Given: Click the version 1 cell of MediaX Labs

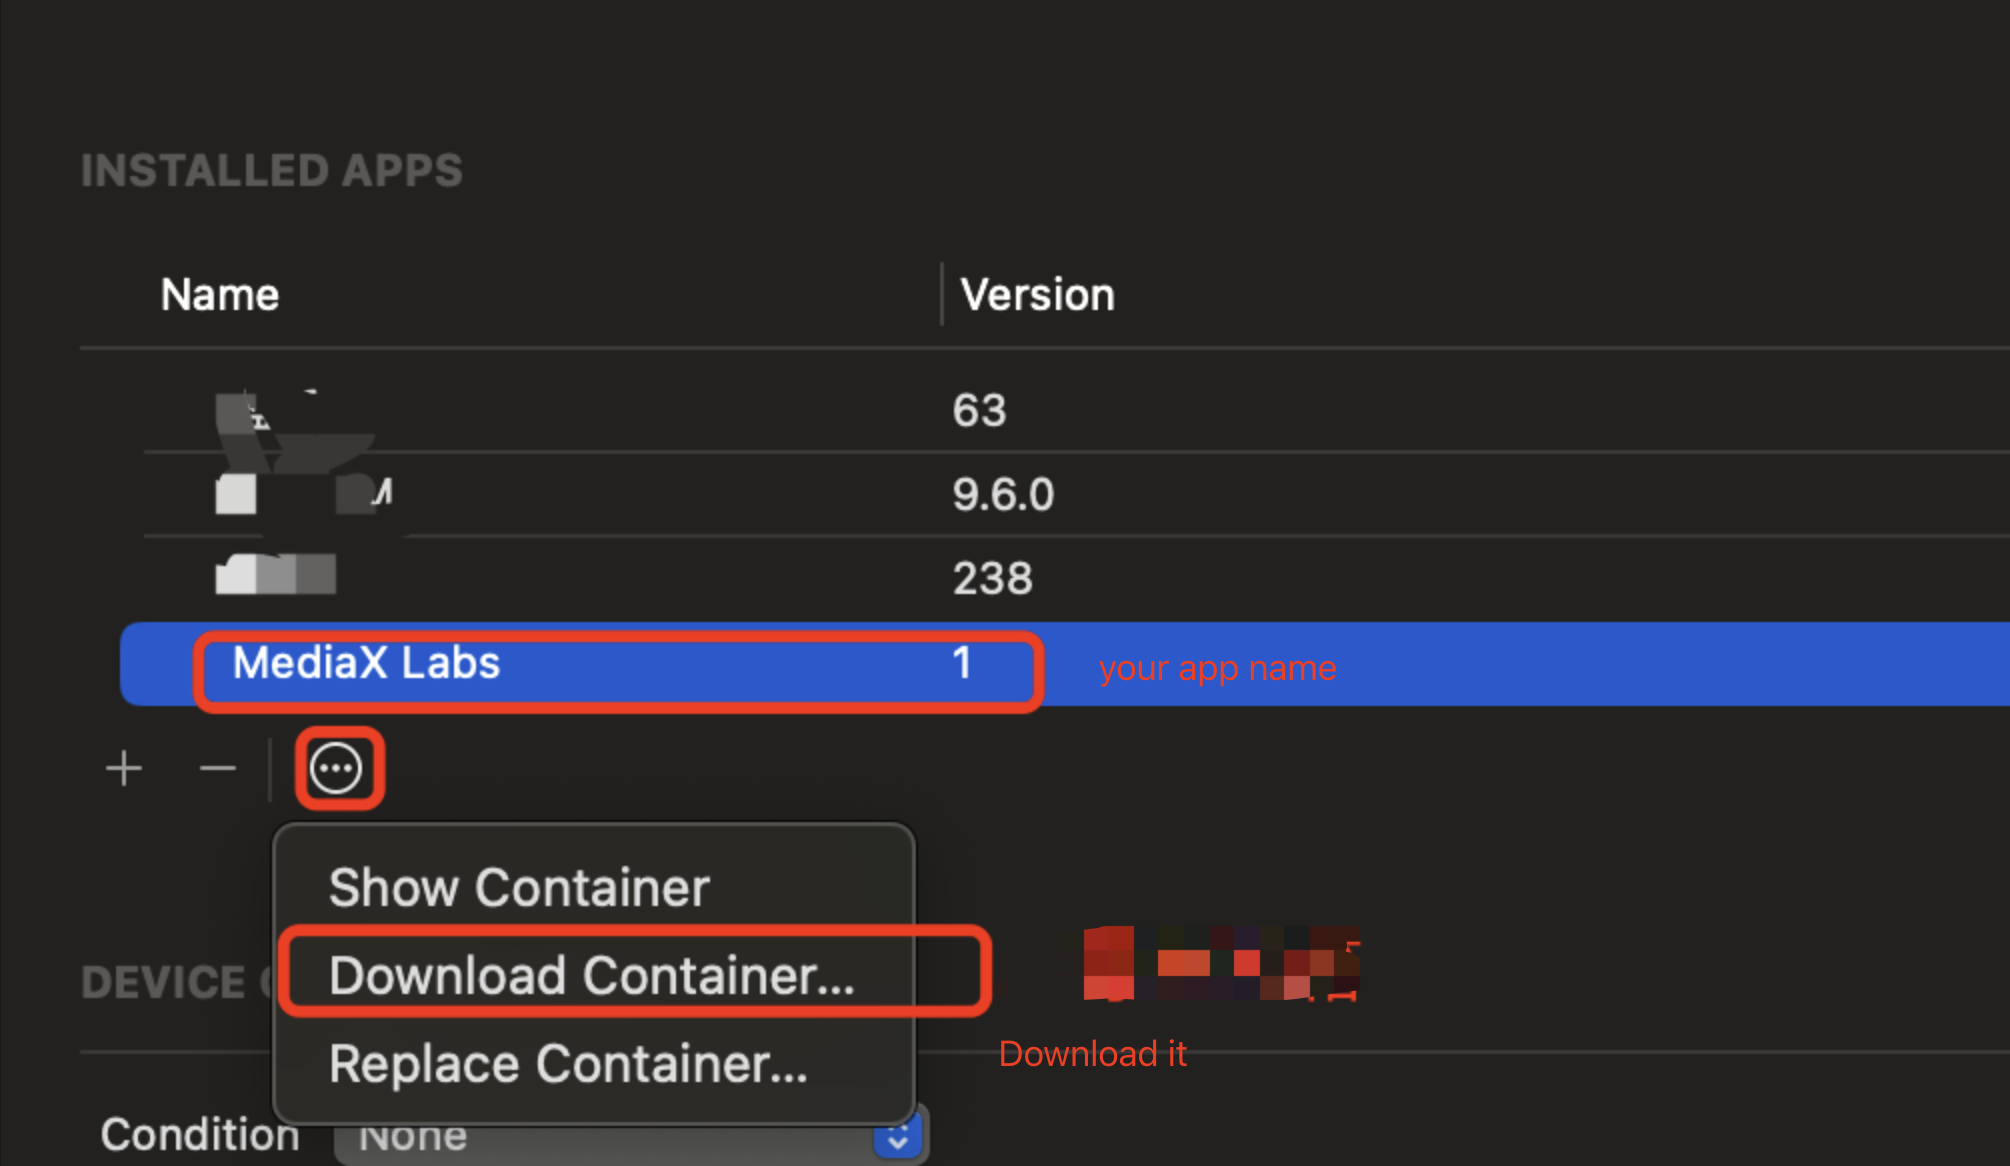Looking at the screenshot, I should pos(962,663).
